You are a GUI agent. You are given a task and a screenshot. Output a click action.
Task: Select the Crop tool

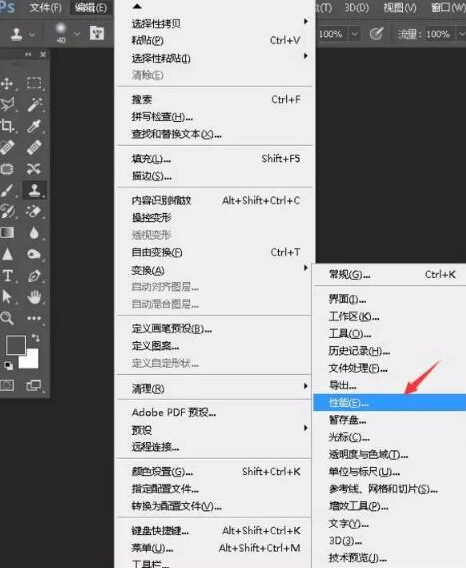(x=7, y=126)
